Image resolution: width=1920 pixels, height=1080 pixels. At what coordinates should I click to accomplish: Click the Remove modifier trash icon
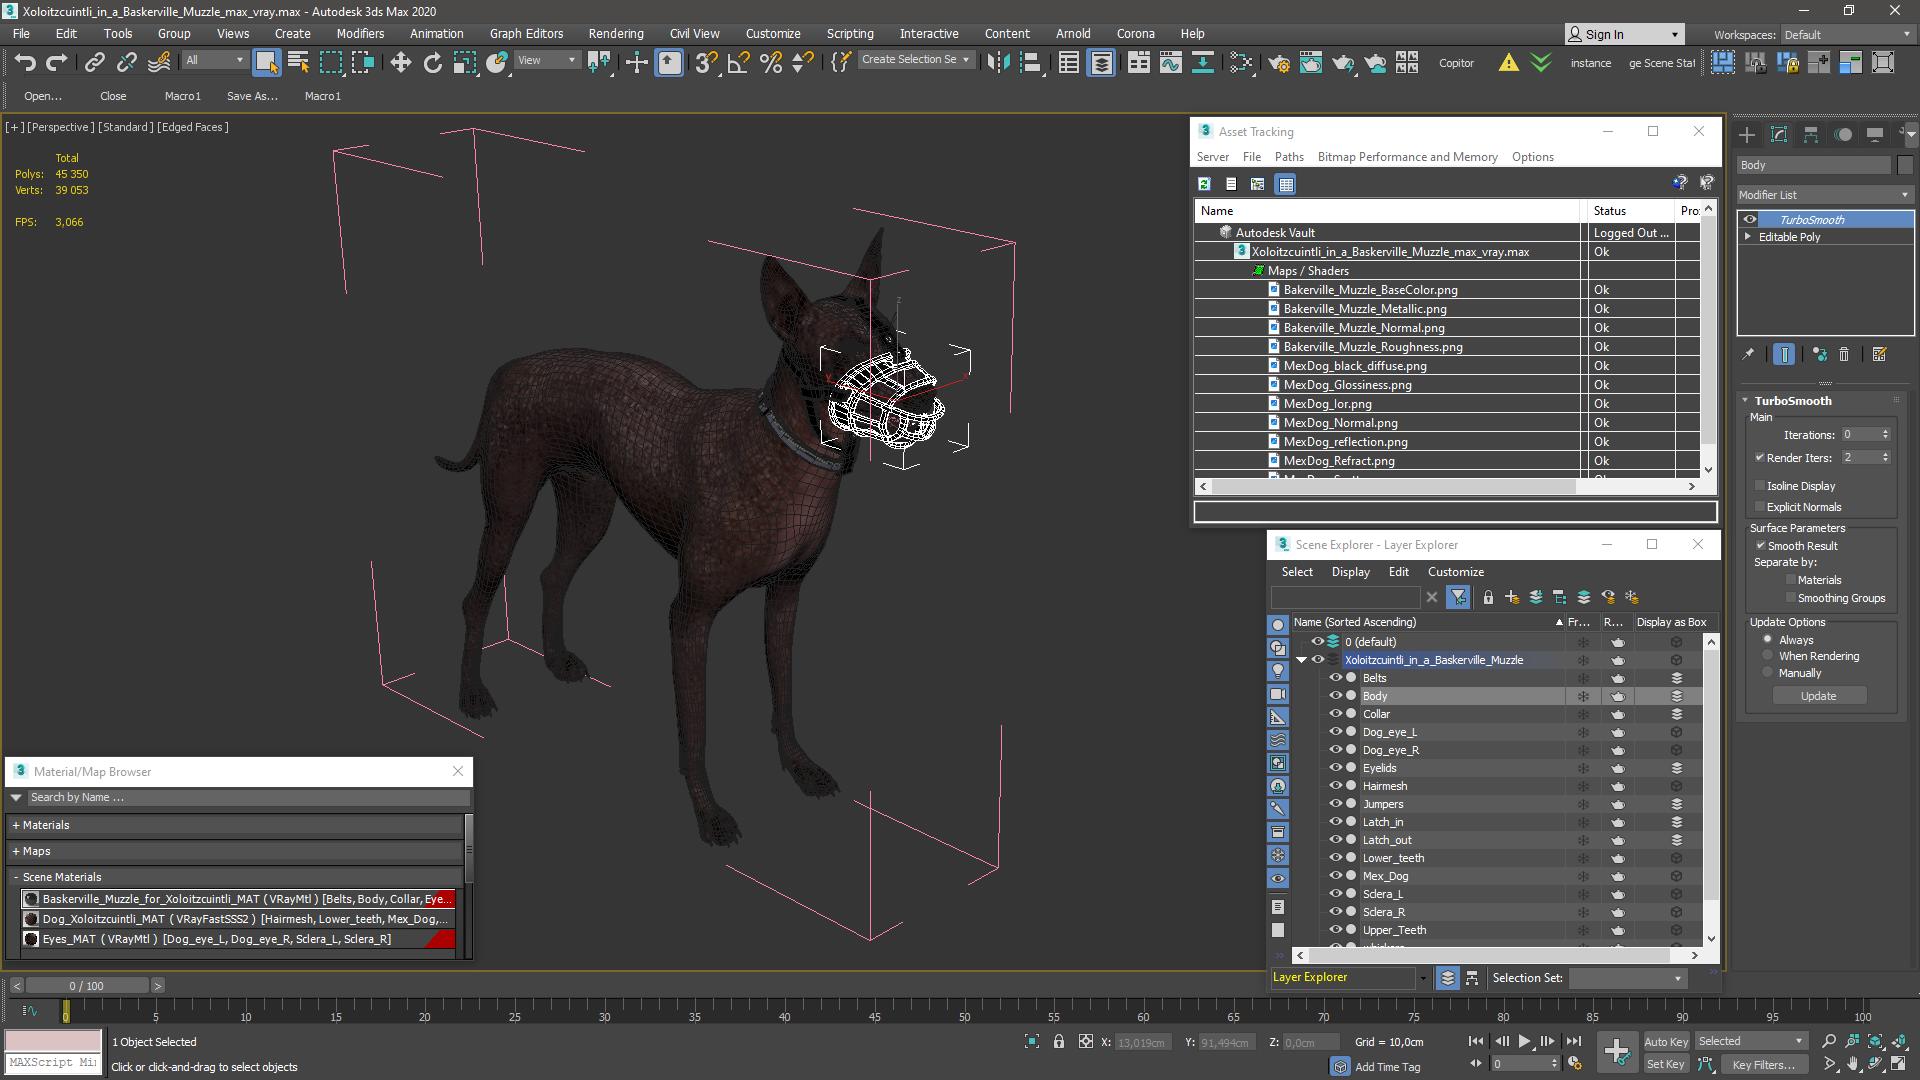(x=1844, y=354)
